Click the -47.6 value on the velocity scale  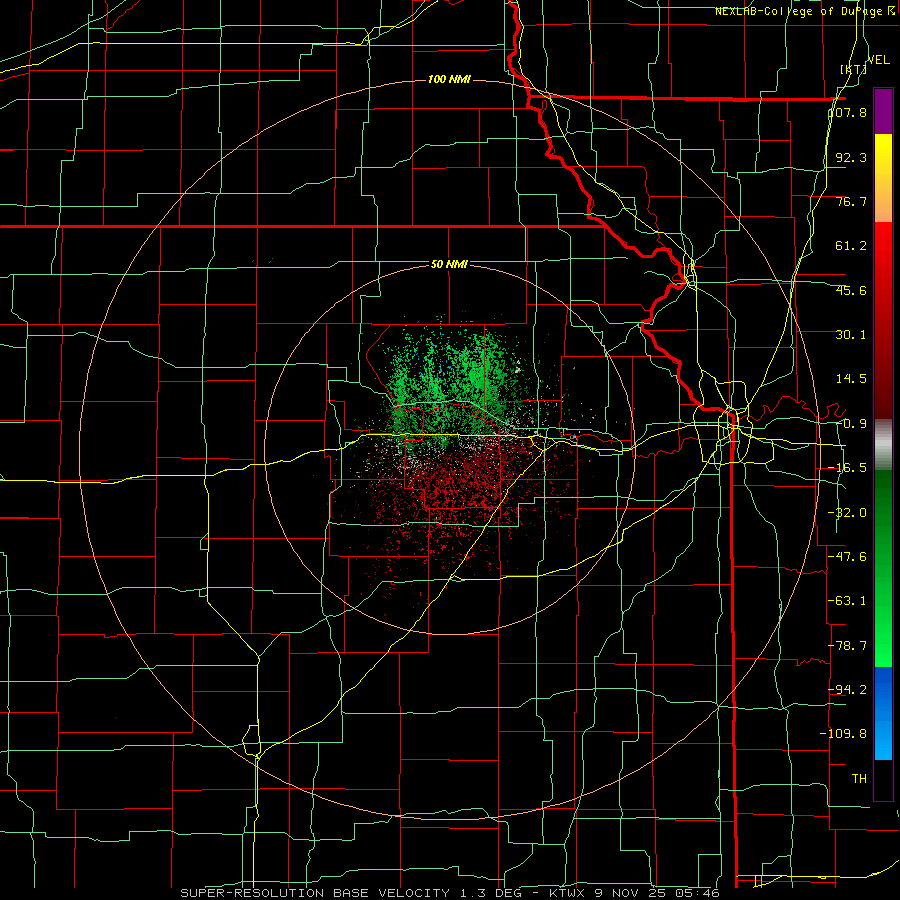click(x=847, y=557)
